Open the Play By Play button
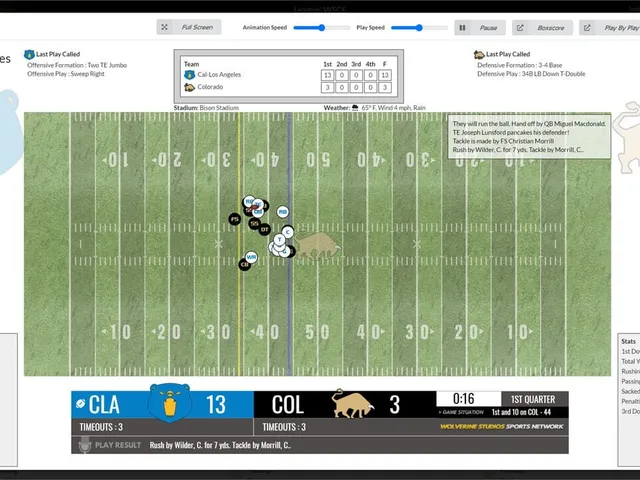 click(x=609, y=28)
